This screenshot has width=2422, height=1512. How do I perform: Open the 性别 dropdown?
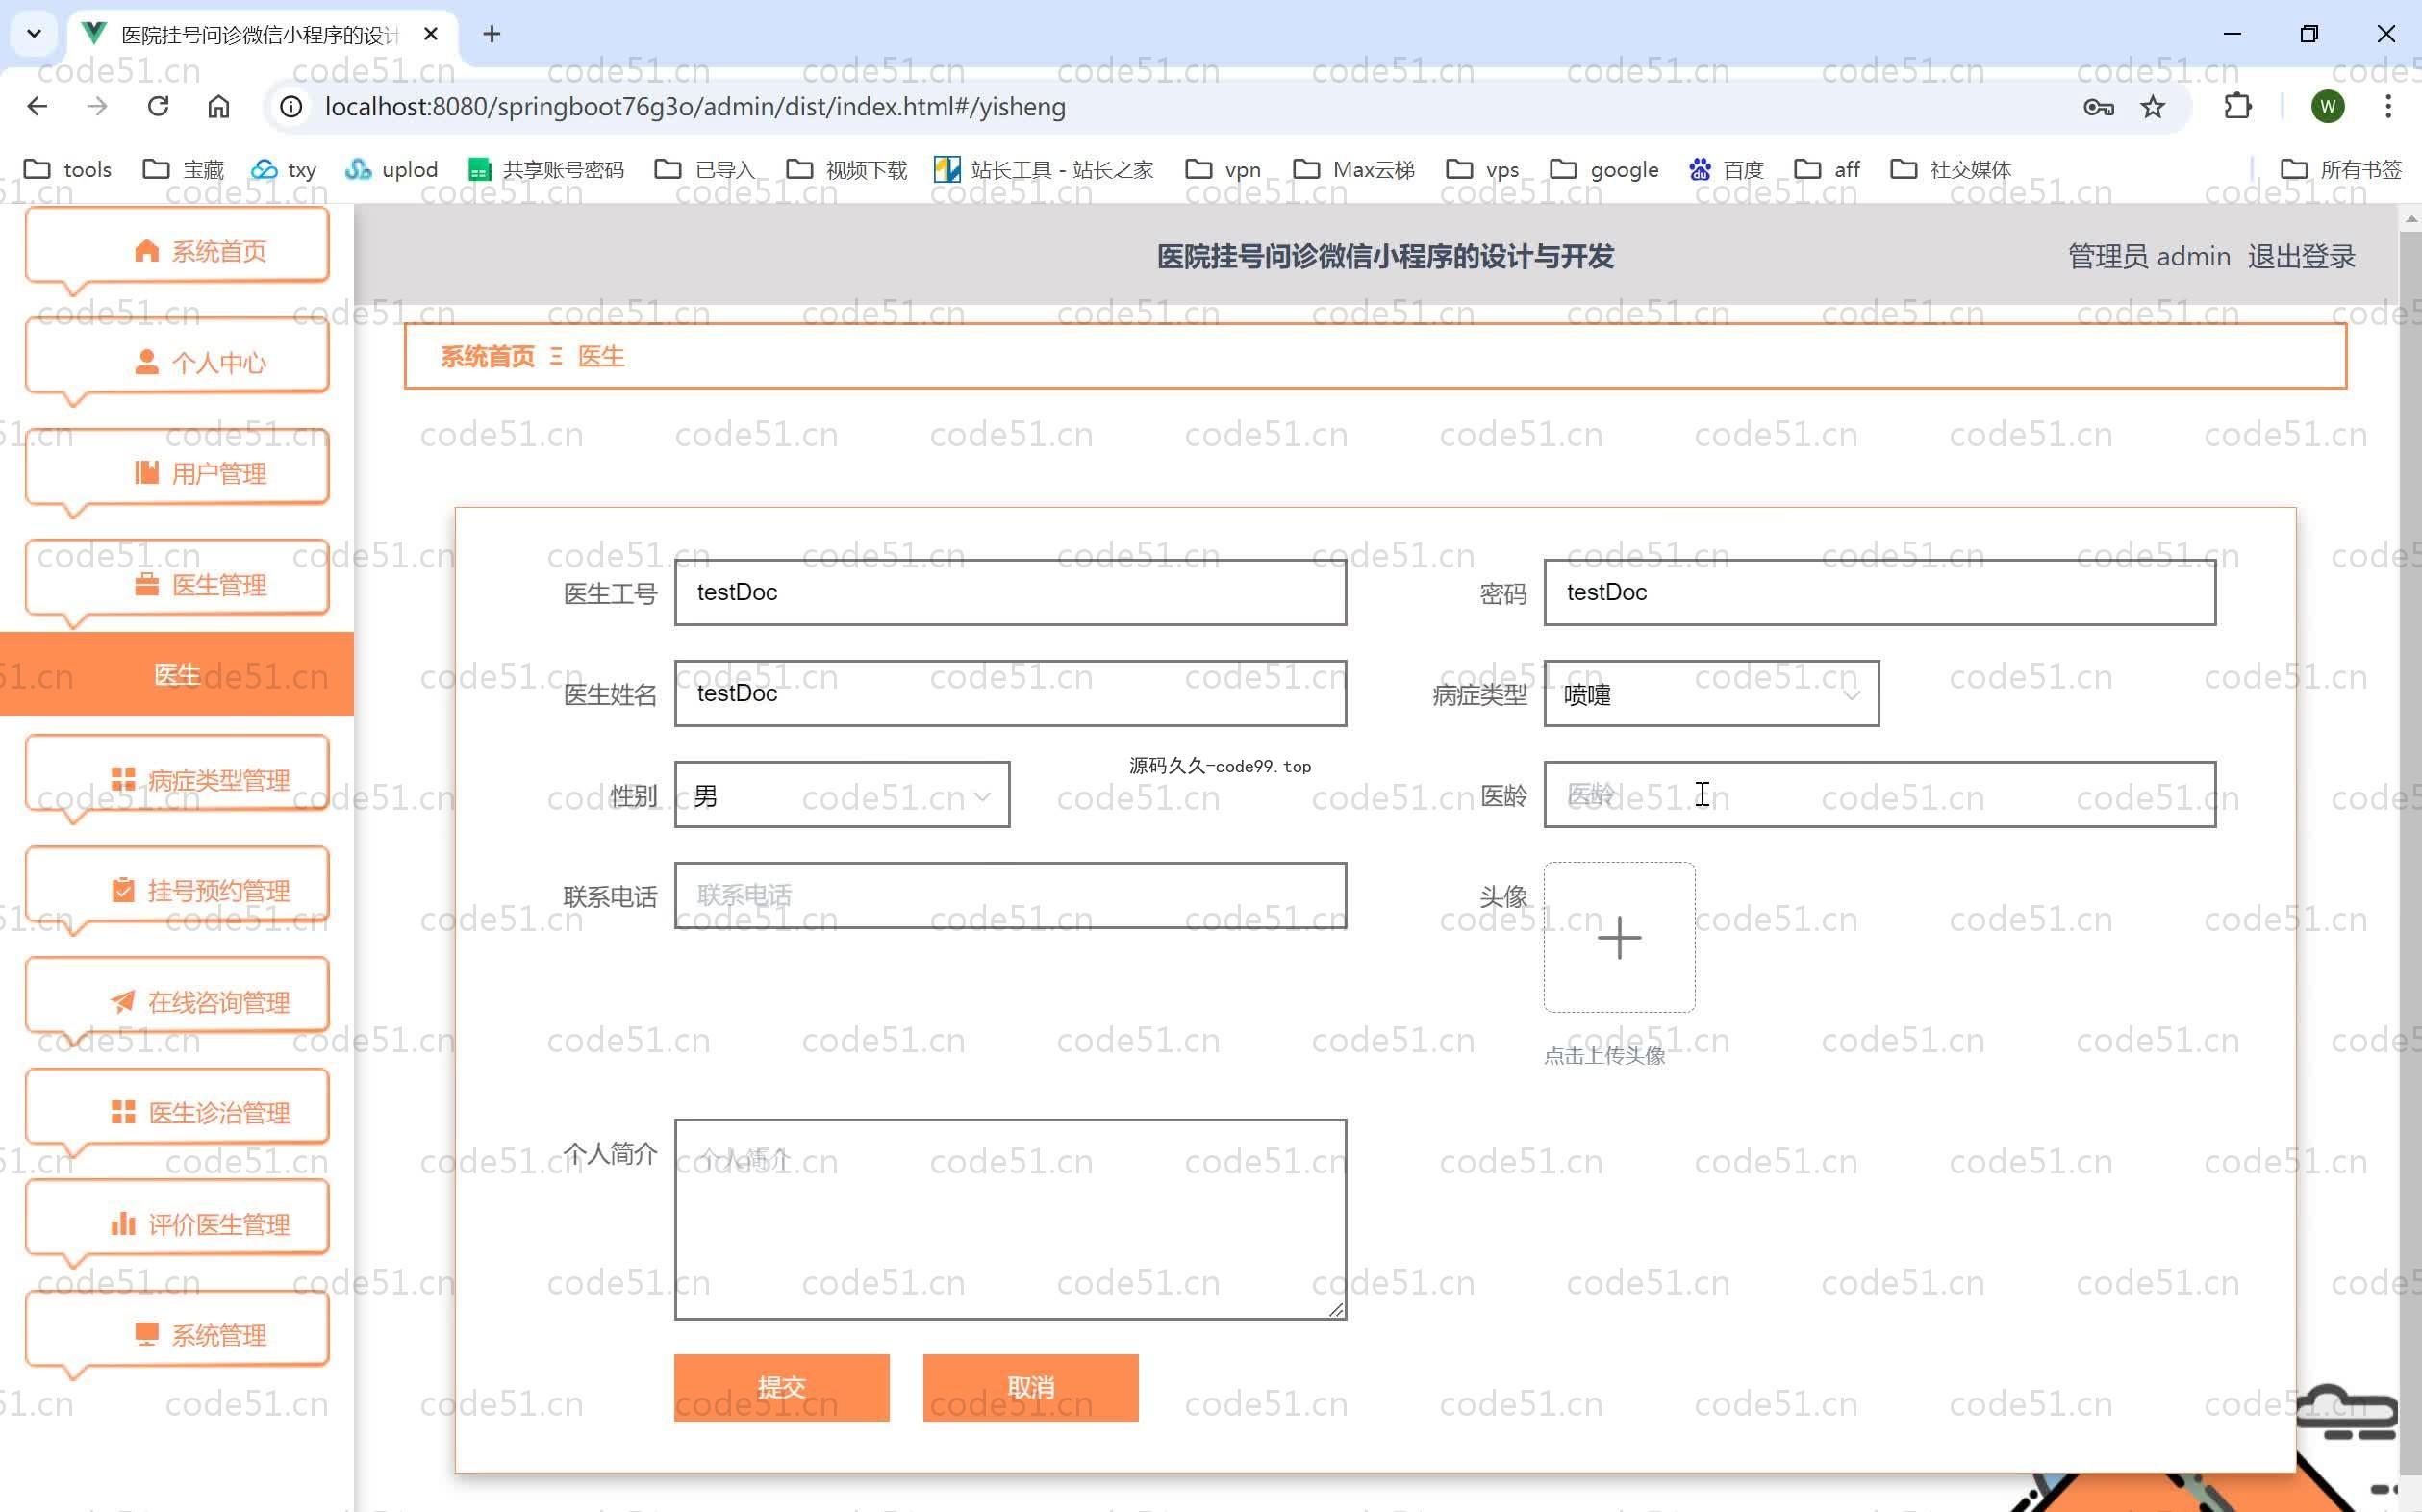tap(842, 795)
